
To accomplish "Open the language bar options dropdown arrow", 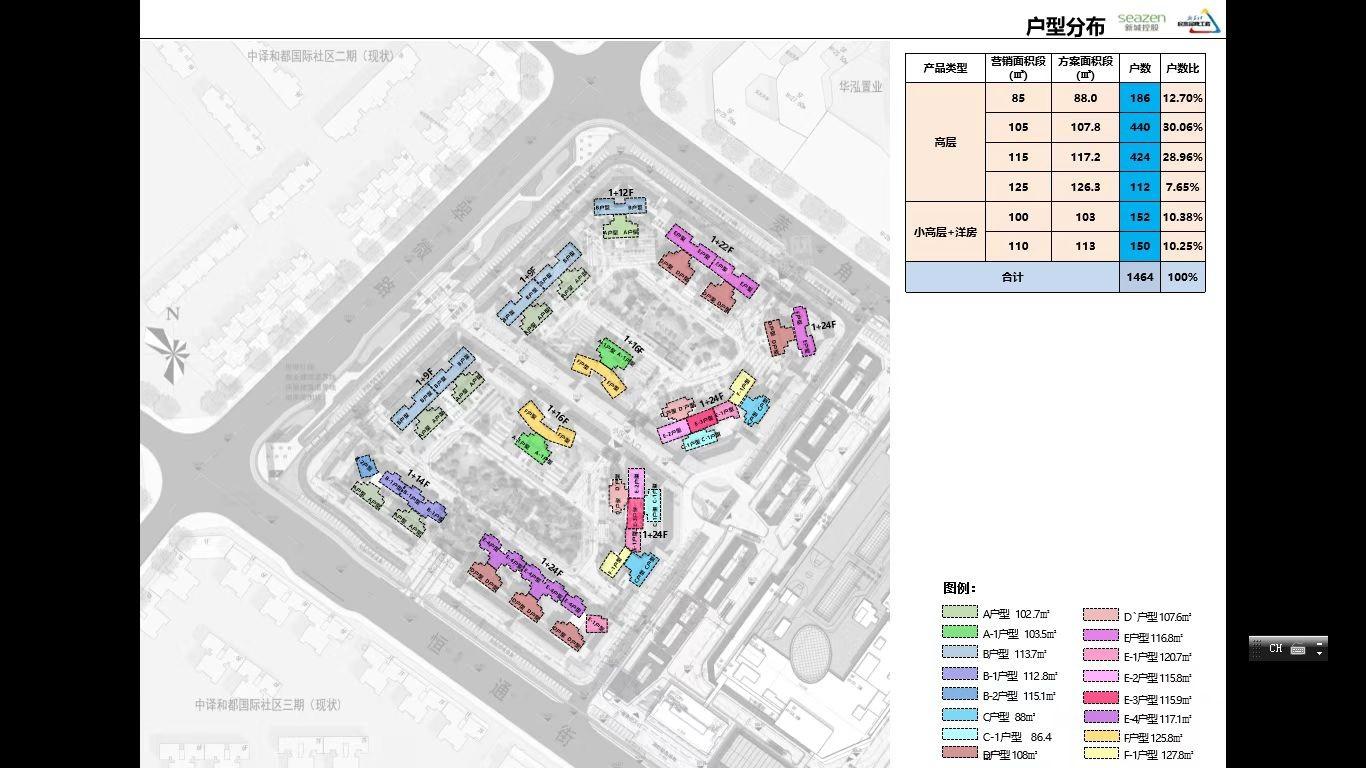I will point(1320,653).
